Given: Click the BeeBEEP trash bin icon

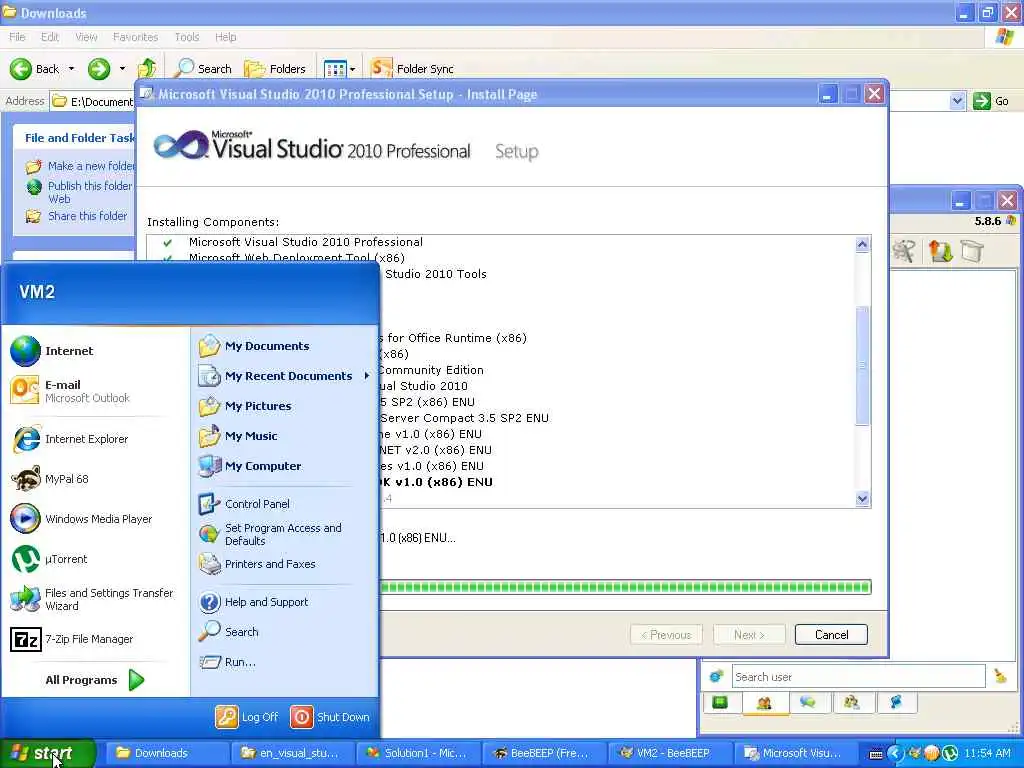Looking at the screenshot, I should pyautogui.click(x=972, y=251).
